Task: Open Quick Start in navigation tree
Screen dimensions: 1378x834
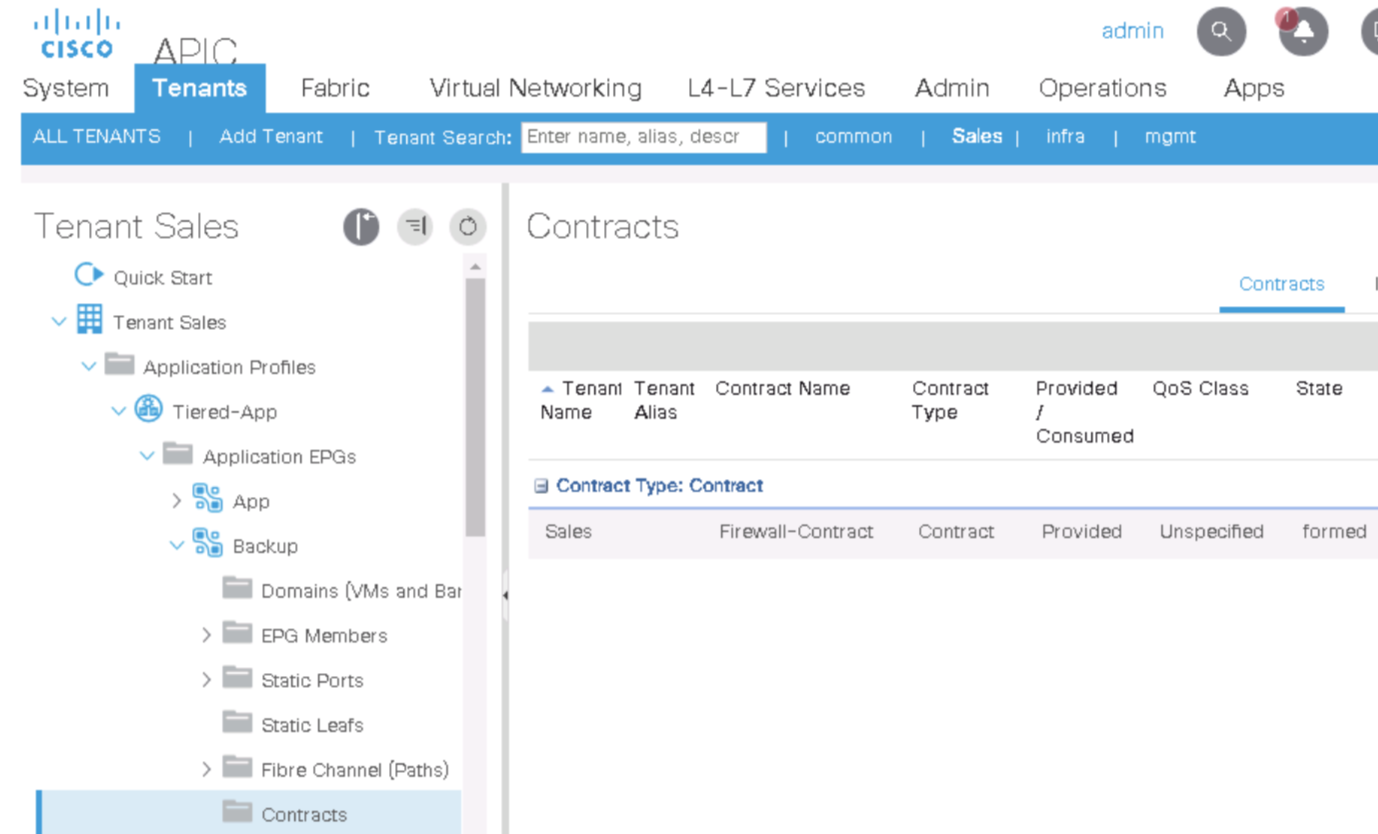Action: tap(162, 277)
